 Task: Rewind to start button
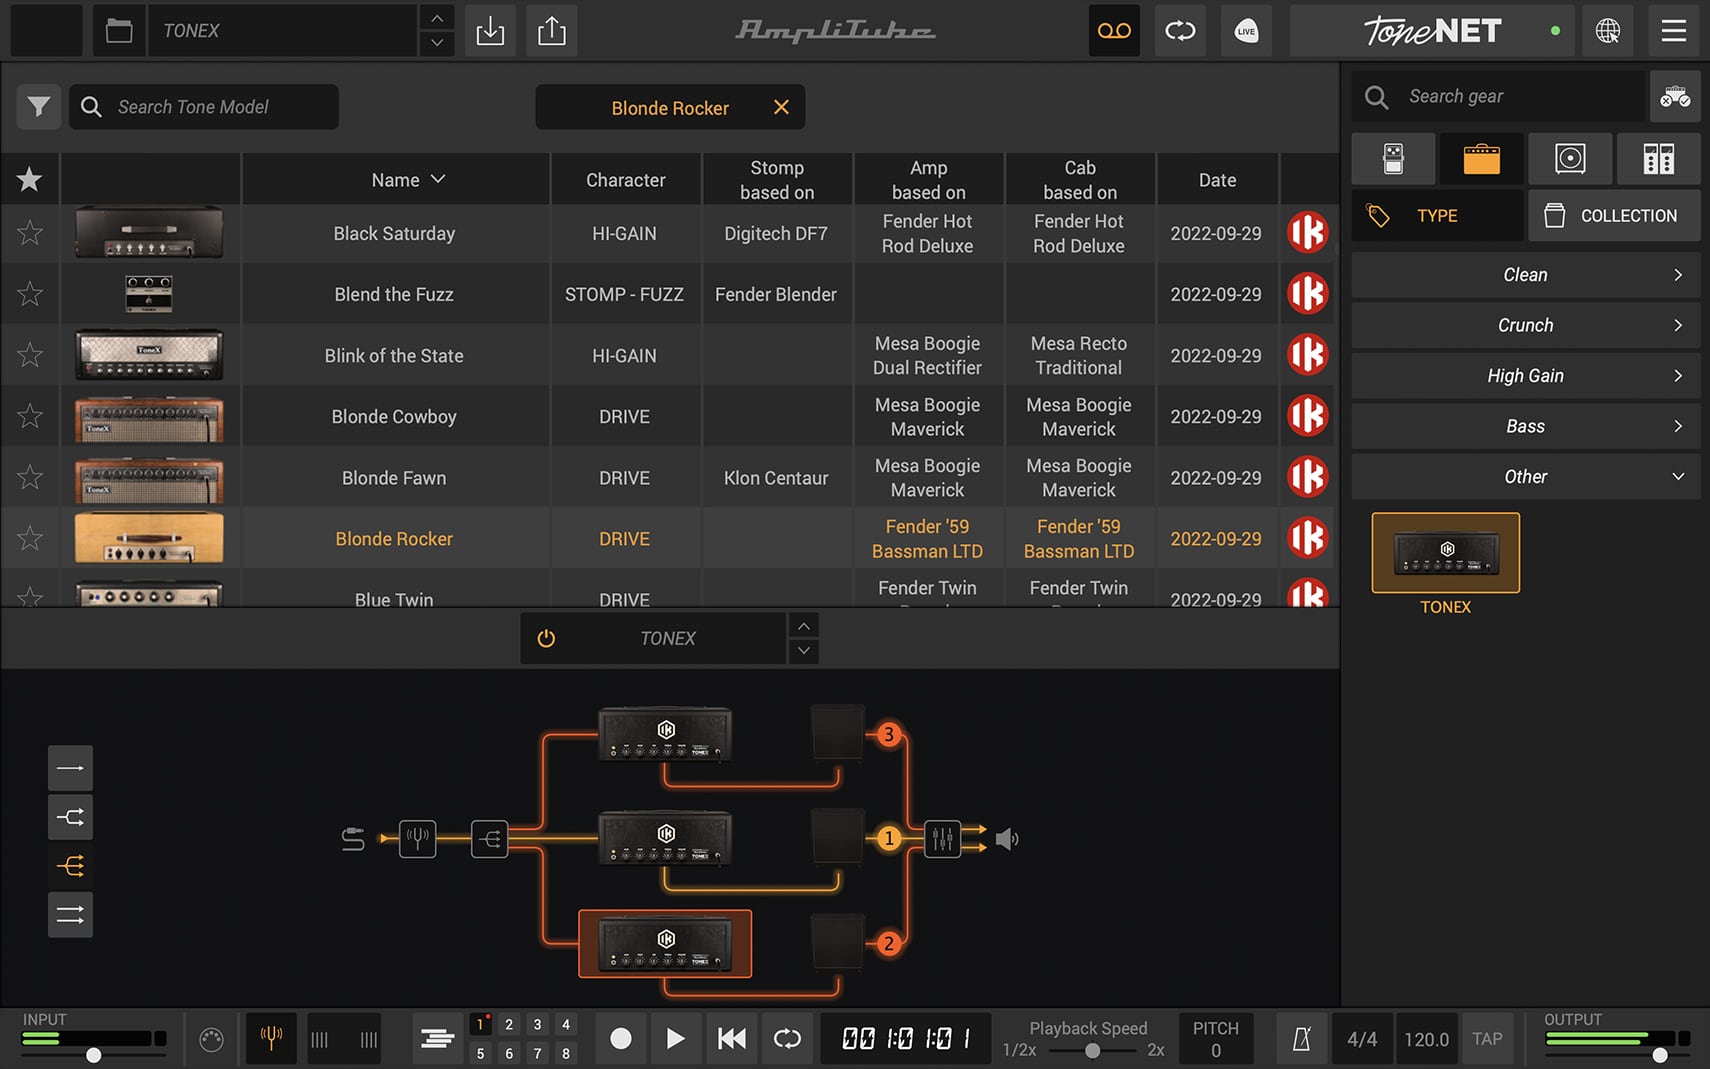click(732, 1039)
